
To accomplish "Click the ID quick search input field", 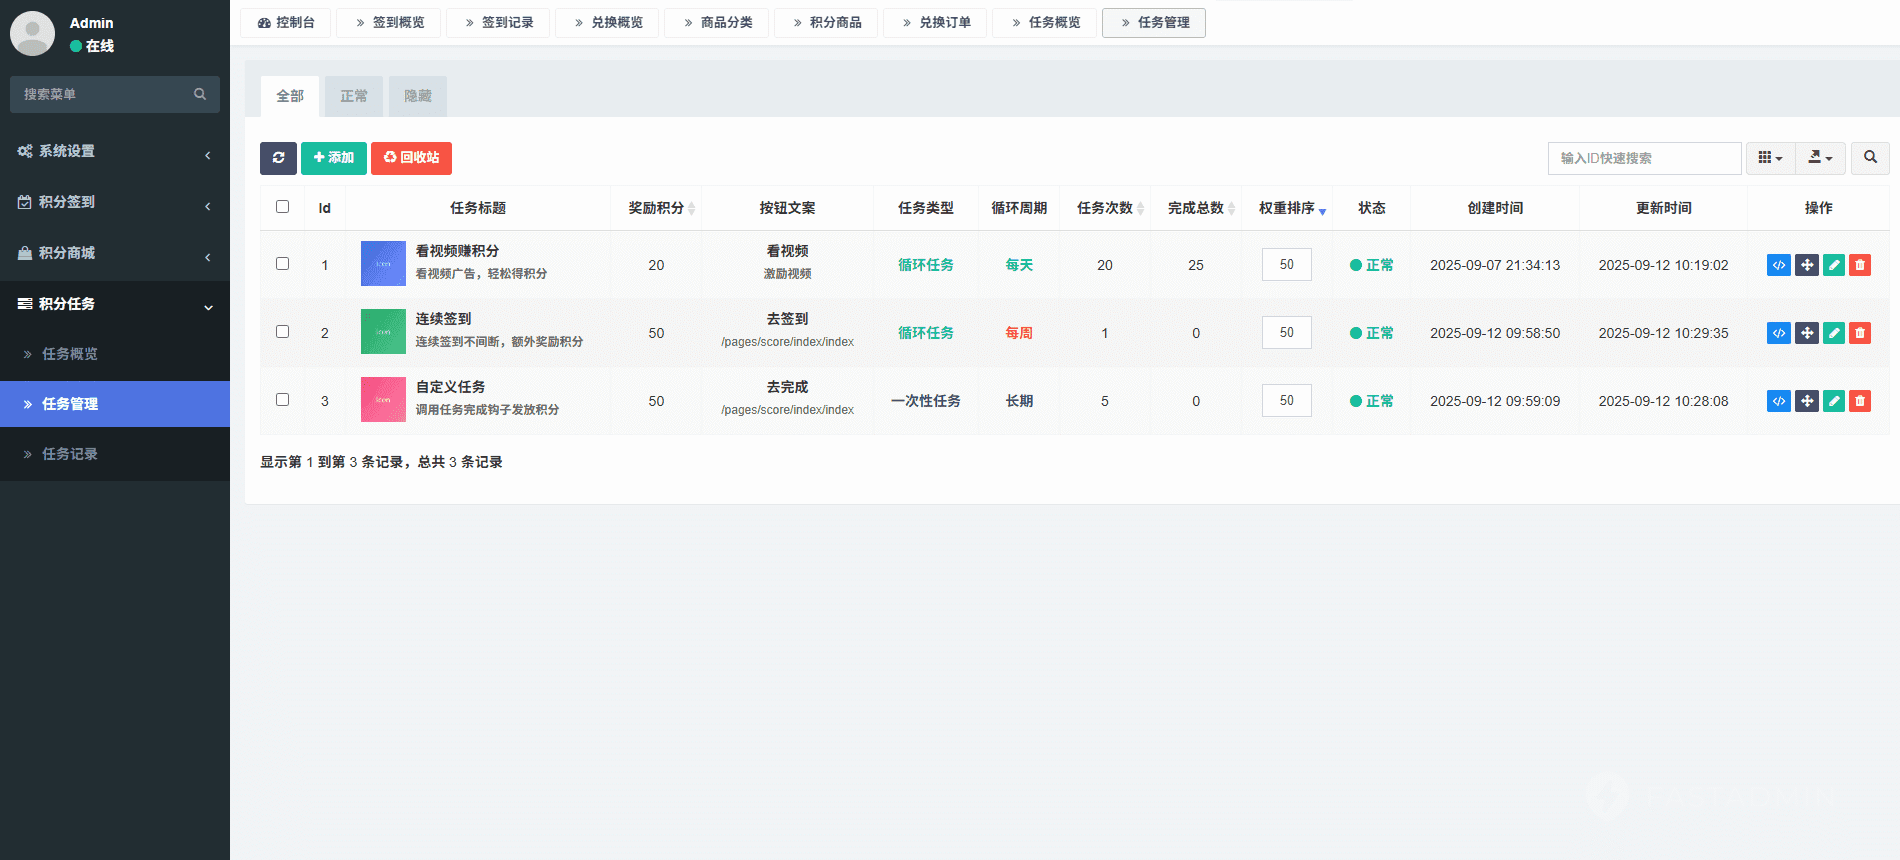I will [x=1644, y=158].
